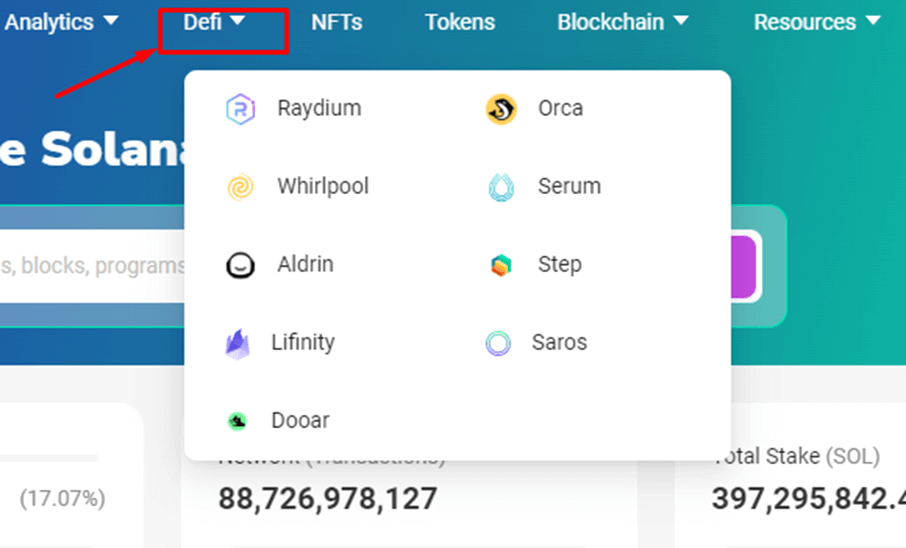Image resolution: width=906 pixels, height=548 pixels.
Task: Open the Raydium link in Defi menu
Action: point(320,108)
